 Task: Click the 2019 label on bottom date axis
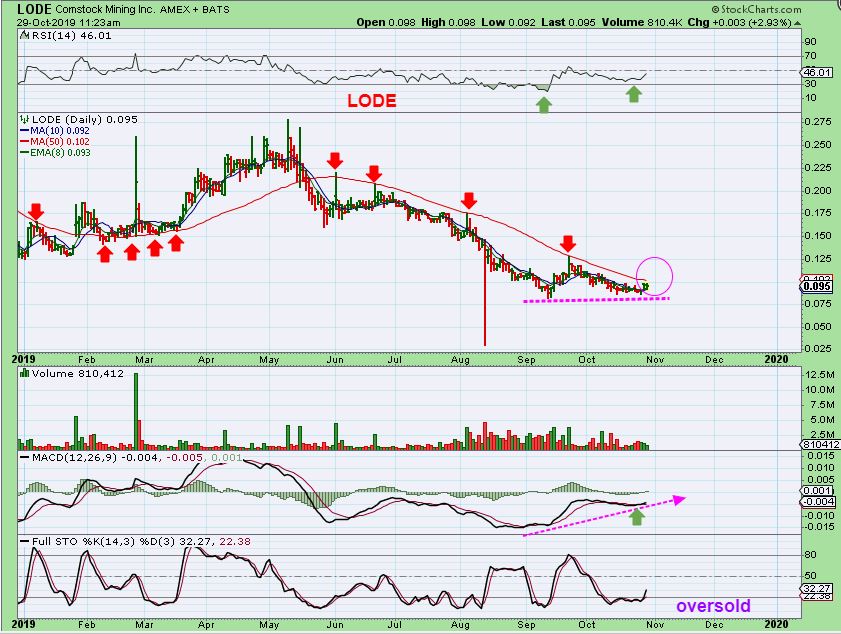pyautogui.click(x=23, y=624)
